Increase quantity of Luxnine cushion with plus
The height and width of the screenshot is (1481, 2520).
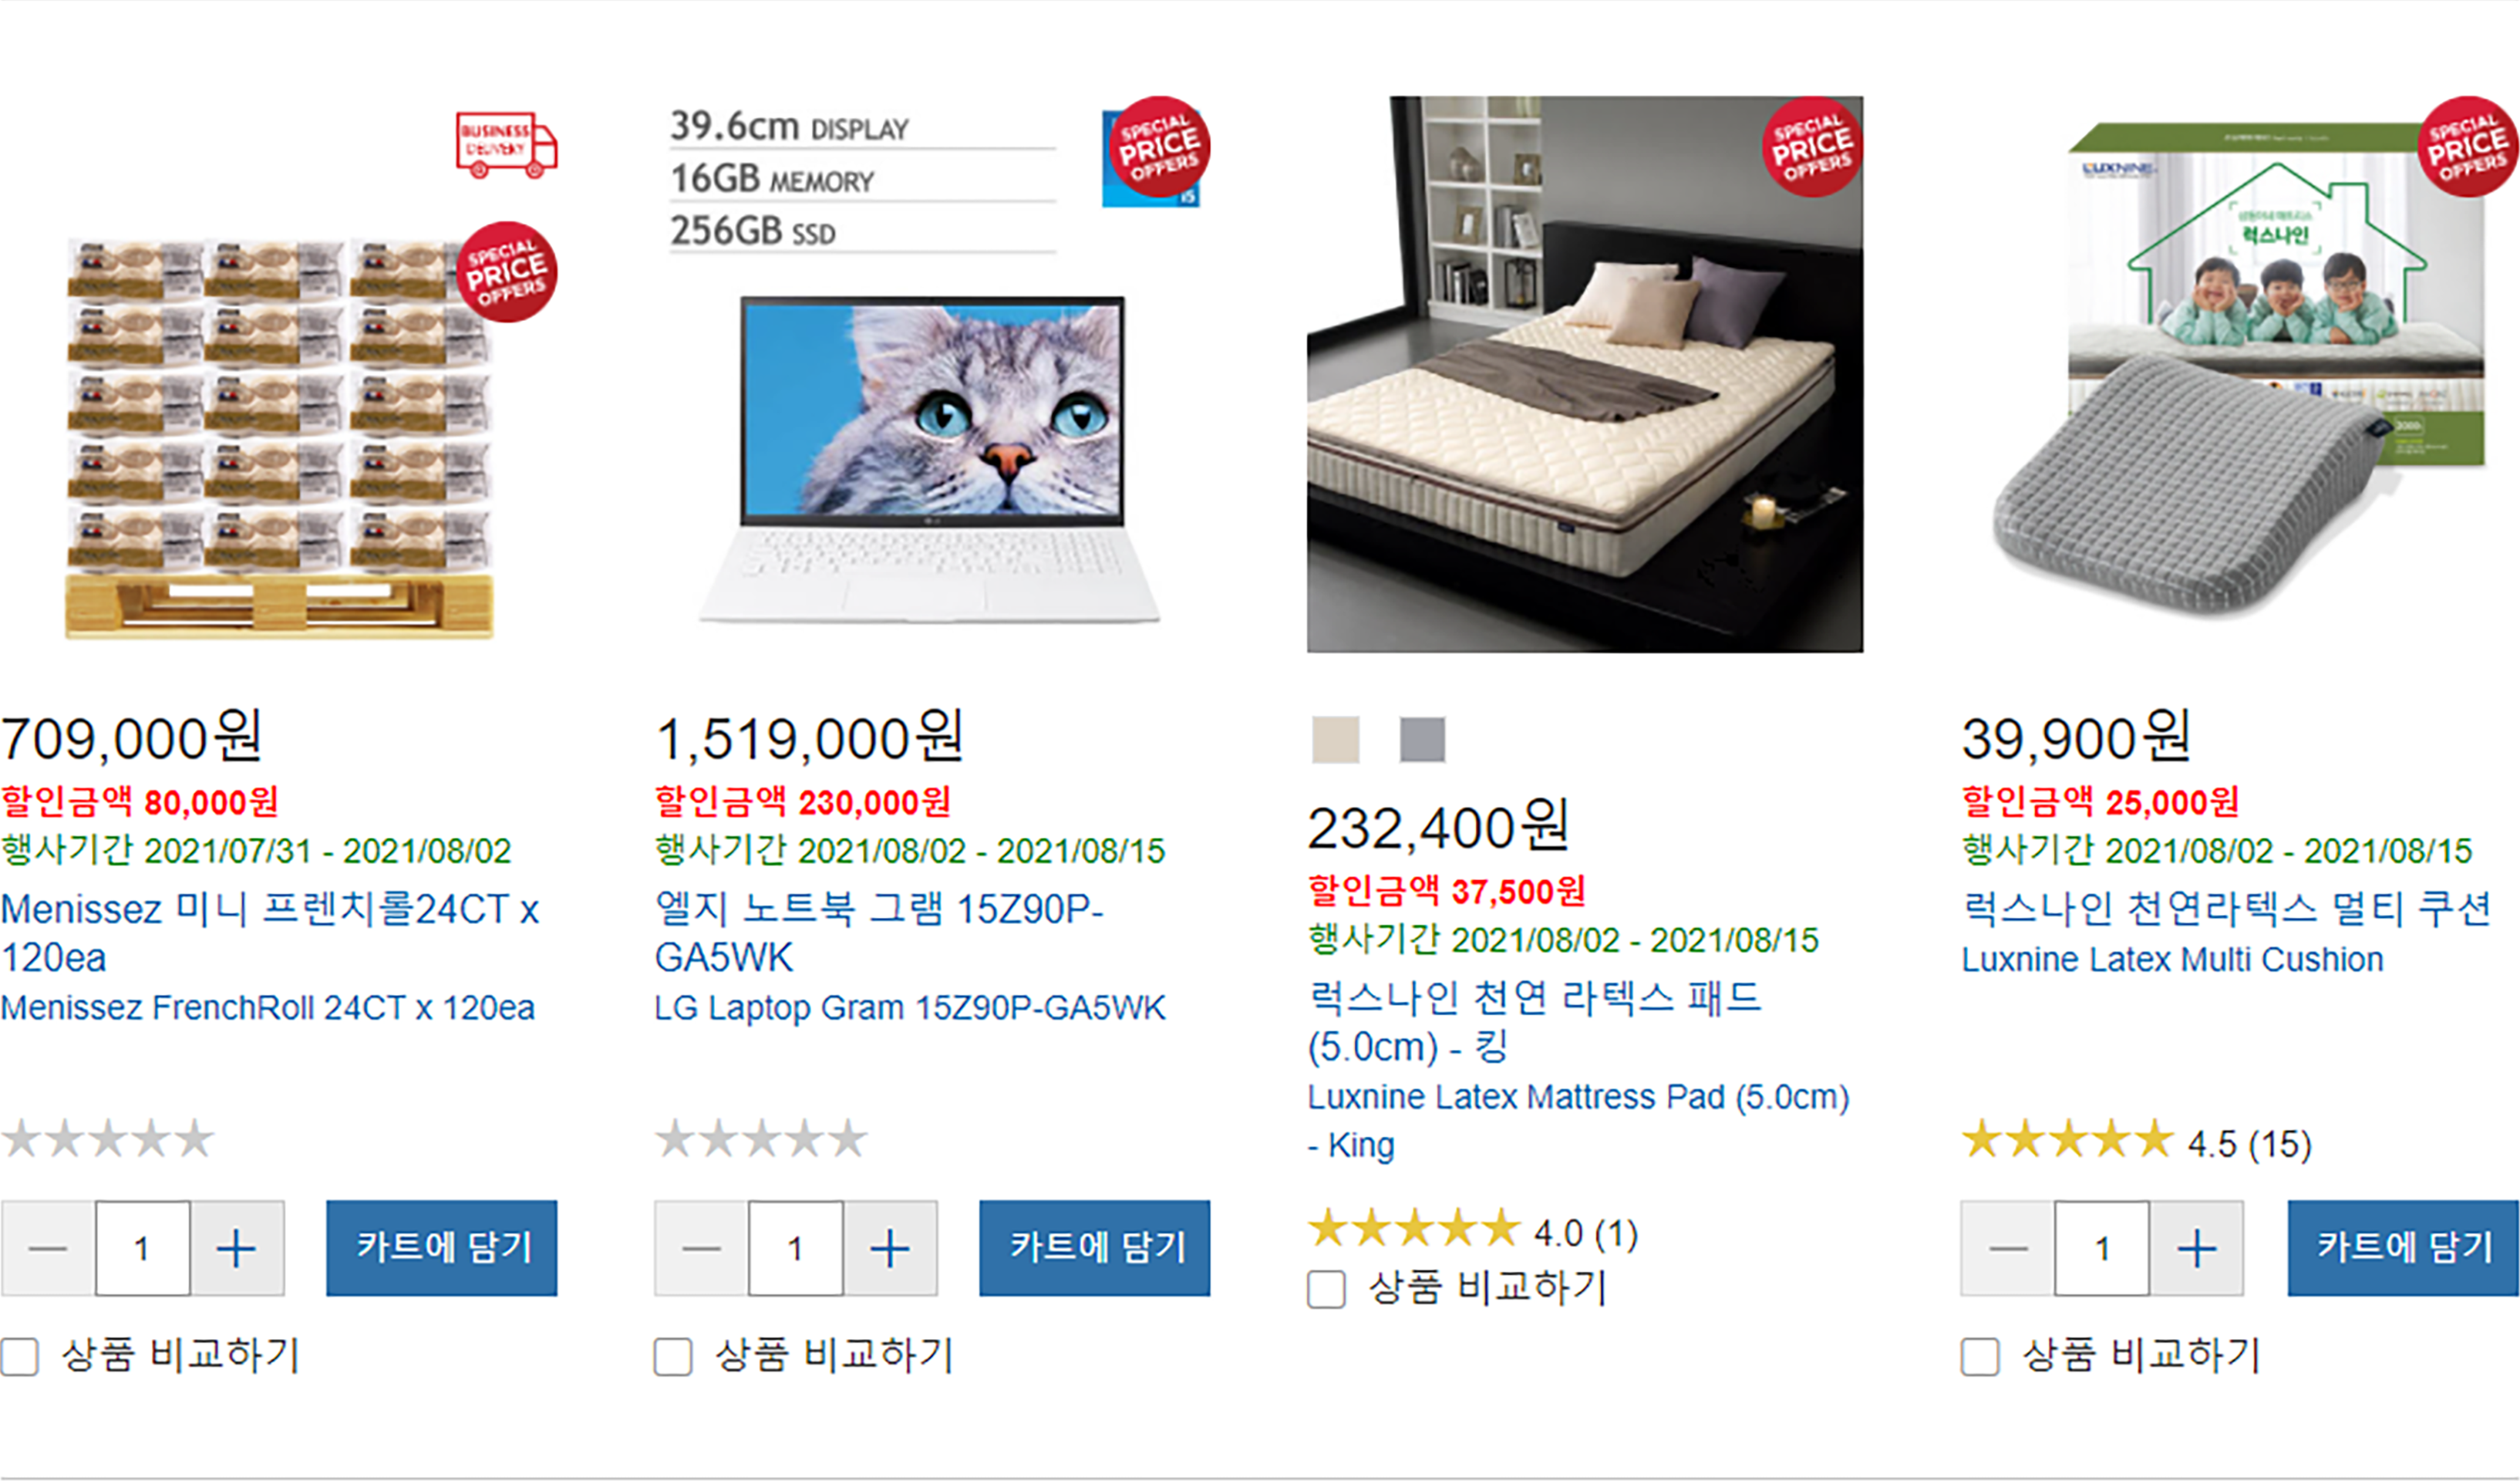(2196, 1248)
